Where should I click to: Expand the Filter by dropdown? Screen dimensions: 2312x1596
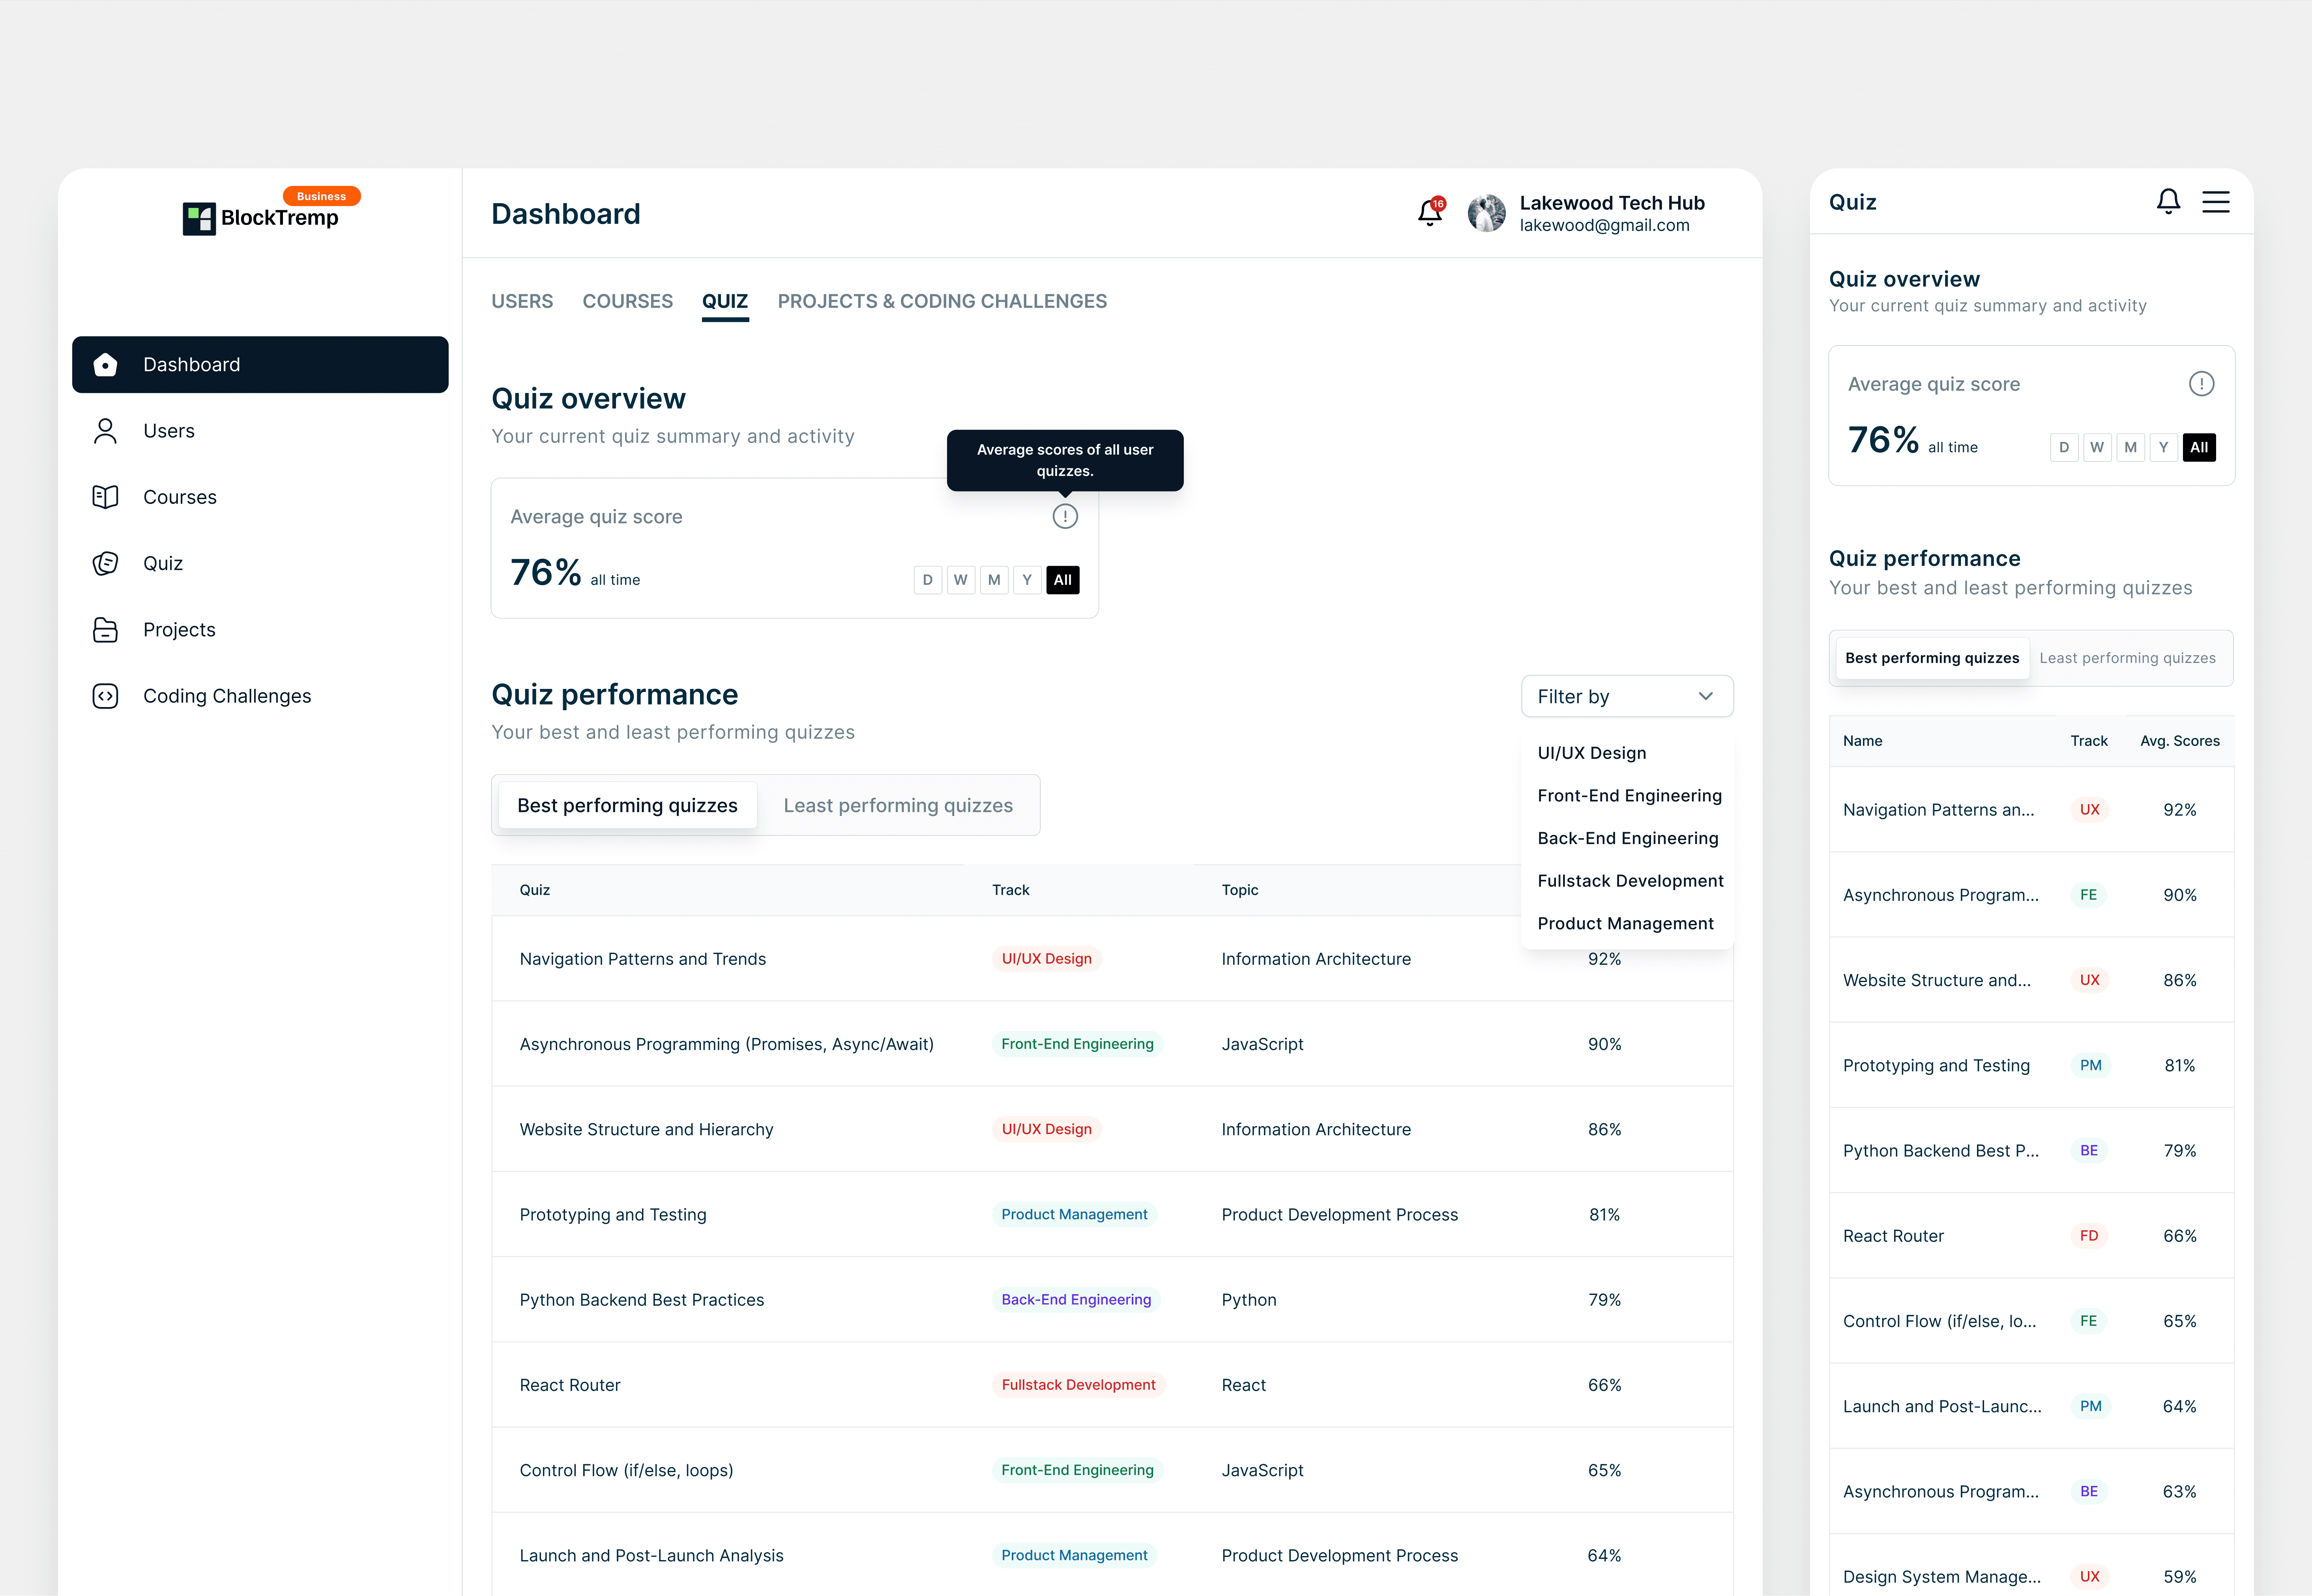point(1626,696)
